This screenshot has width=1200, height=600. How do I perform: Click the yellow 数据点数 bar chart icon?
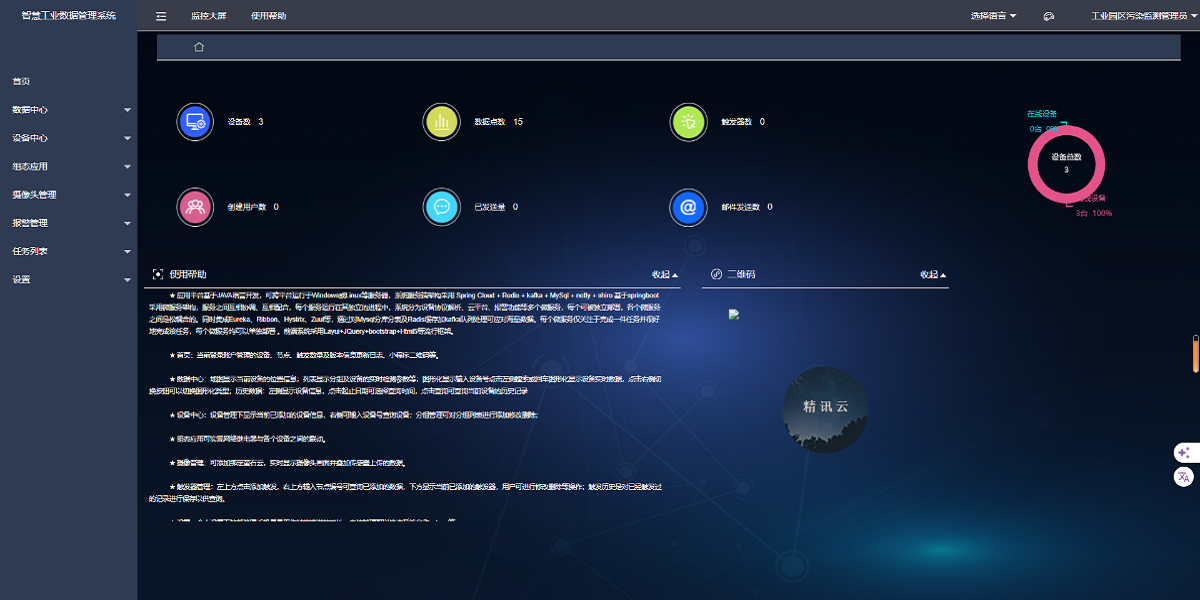coord(440,122)
